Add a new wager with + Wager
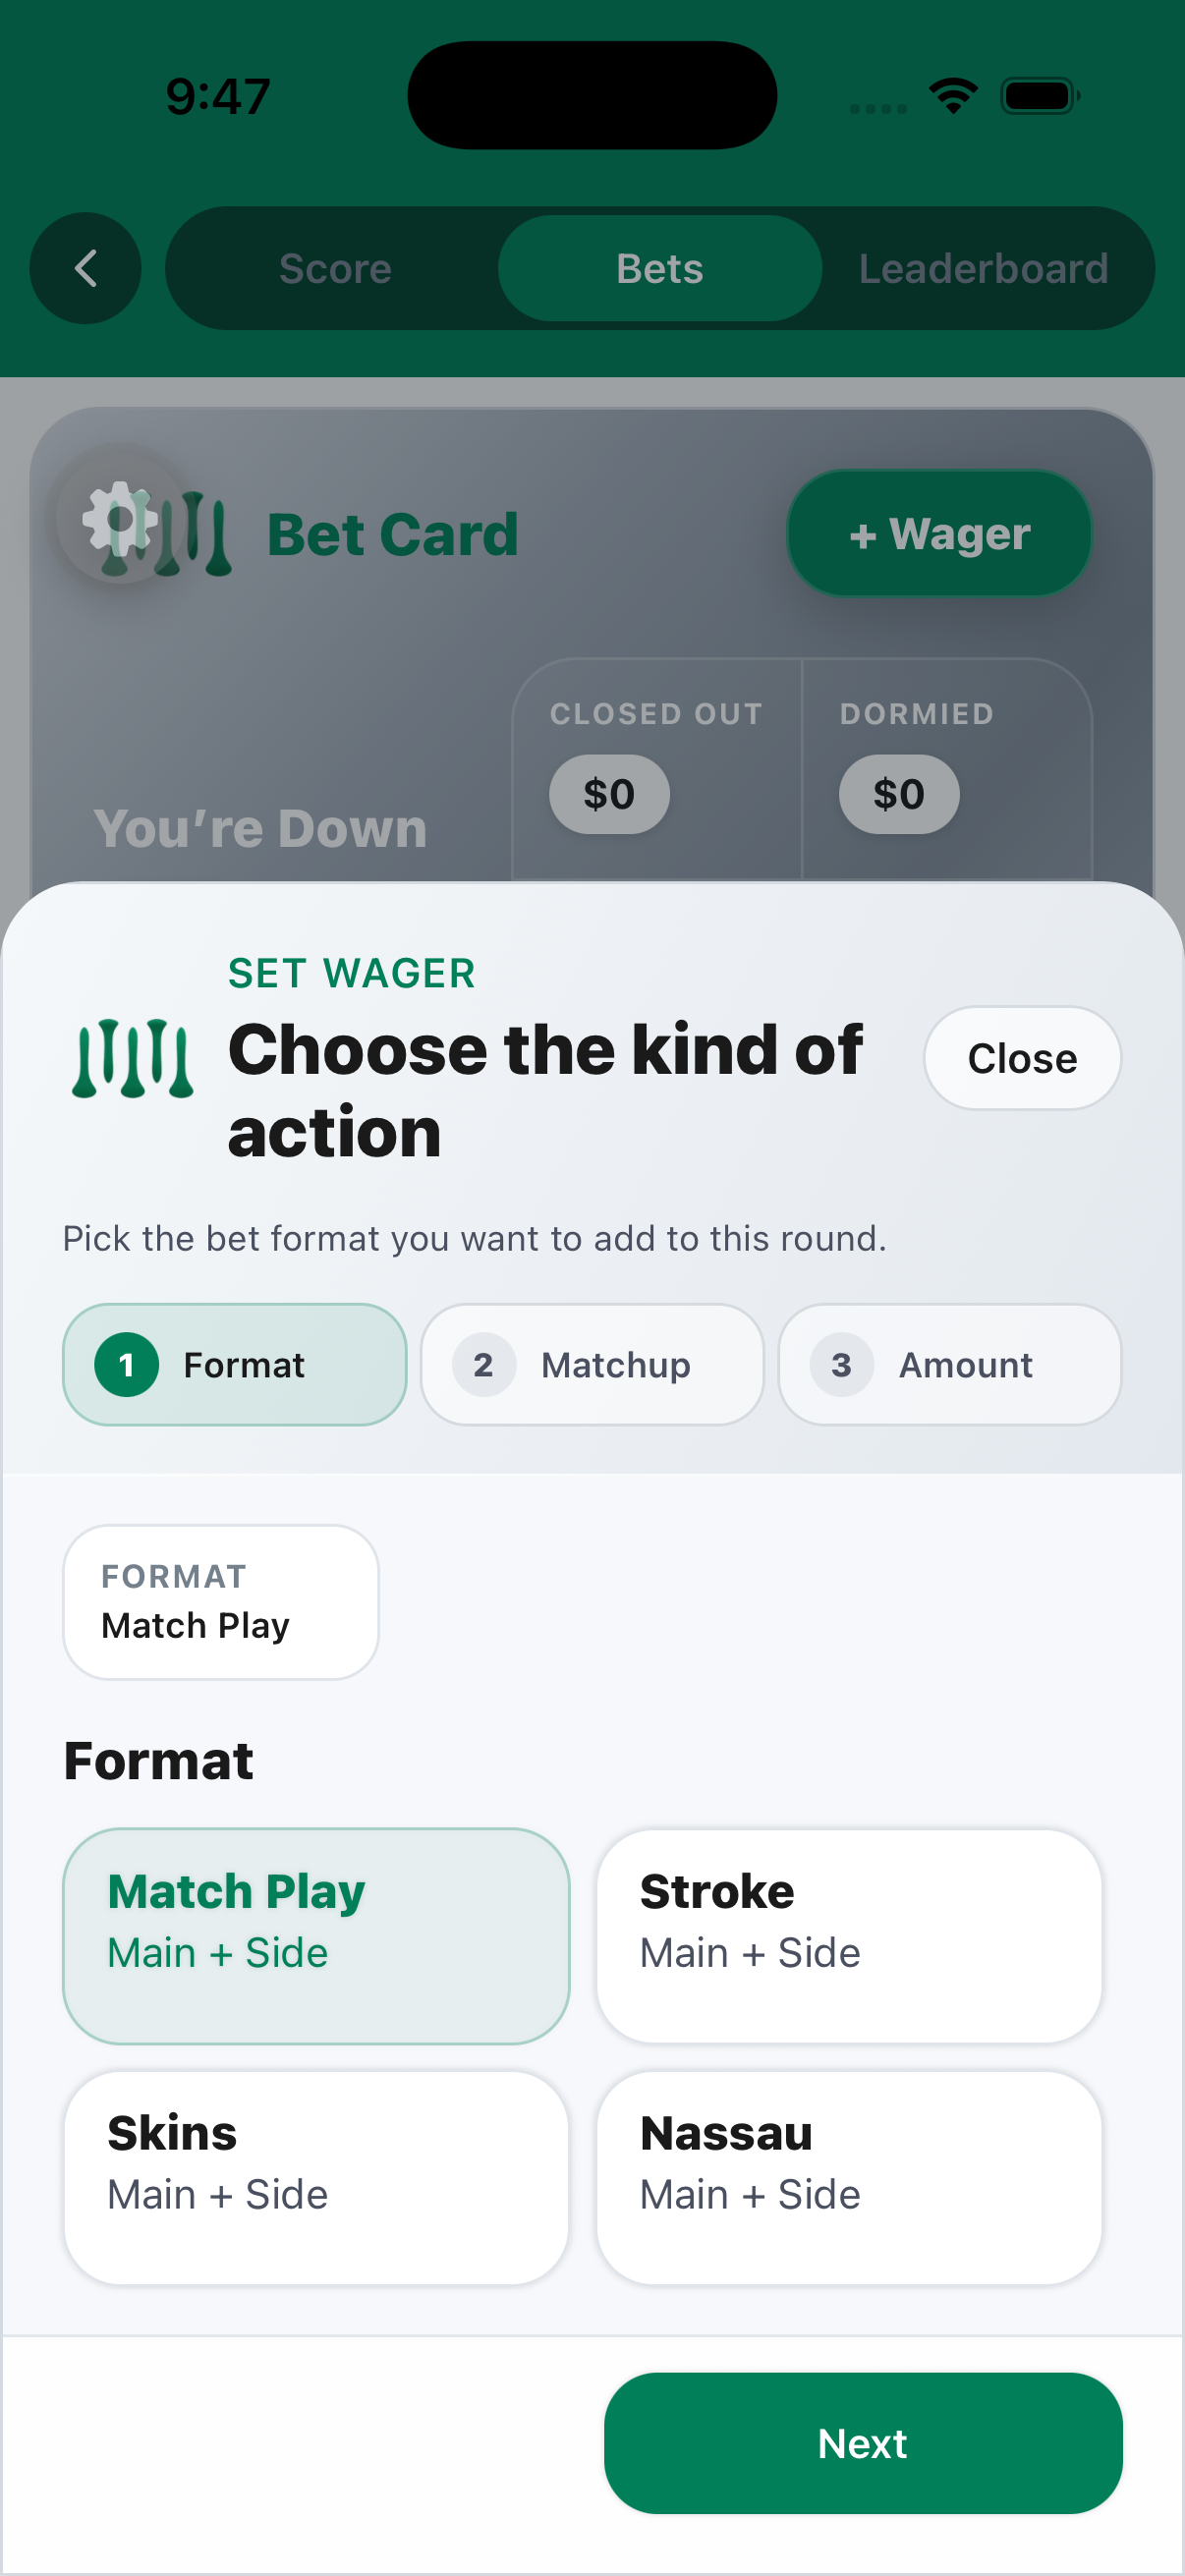The width and height of the screenshot is (1185, 2576). point(939,534)
